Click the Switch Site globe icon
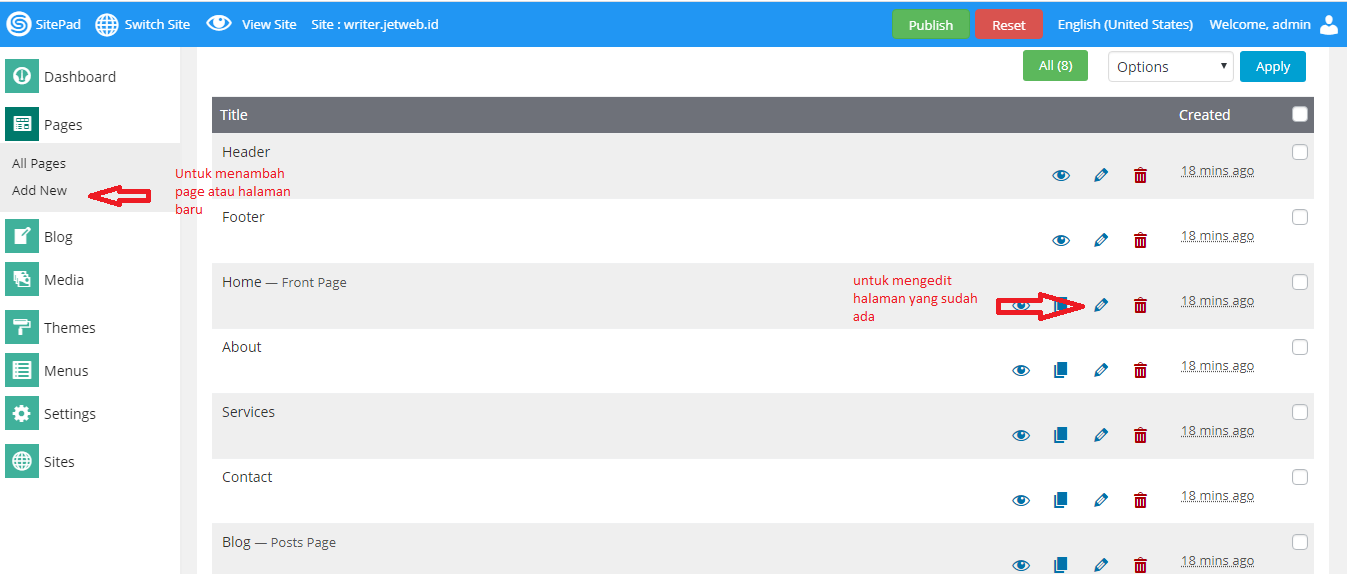The height and width of the screenshot is (574, 1347). coord(107,24)
